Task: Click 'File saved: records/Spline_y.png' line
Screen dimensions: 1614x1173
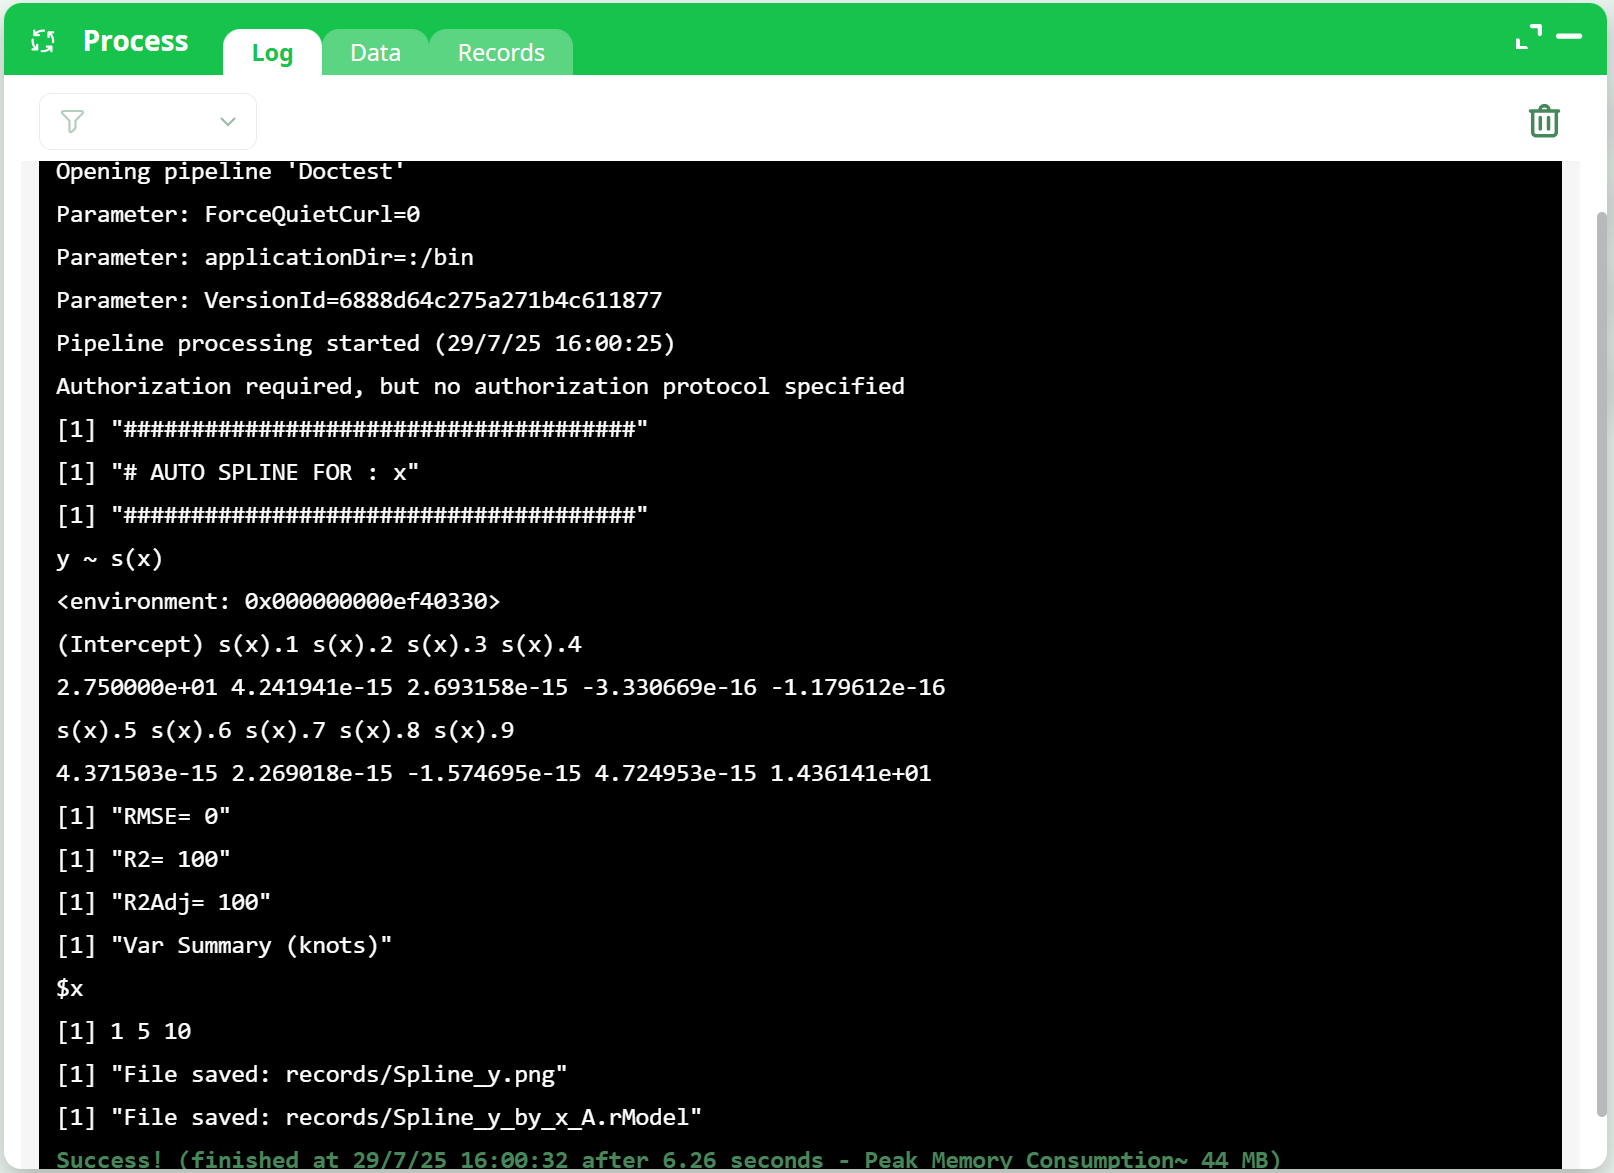Action: (x=311, y=1075)
